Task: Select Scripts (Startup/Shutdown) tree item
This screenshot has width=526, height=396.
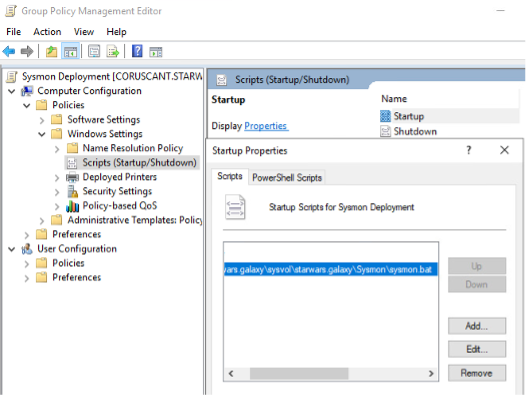Action: click(x=132, y=163)
